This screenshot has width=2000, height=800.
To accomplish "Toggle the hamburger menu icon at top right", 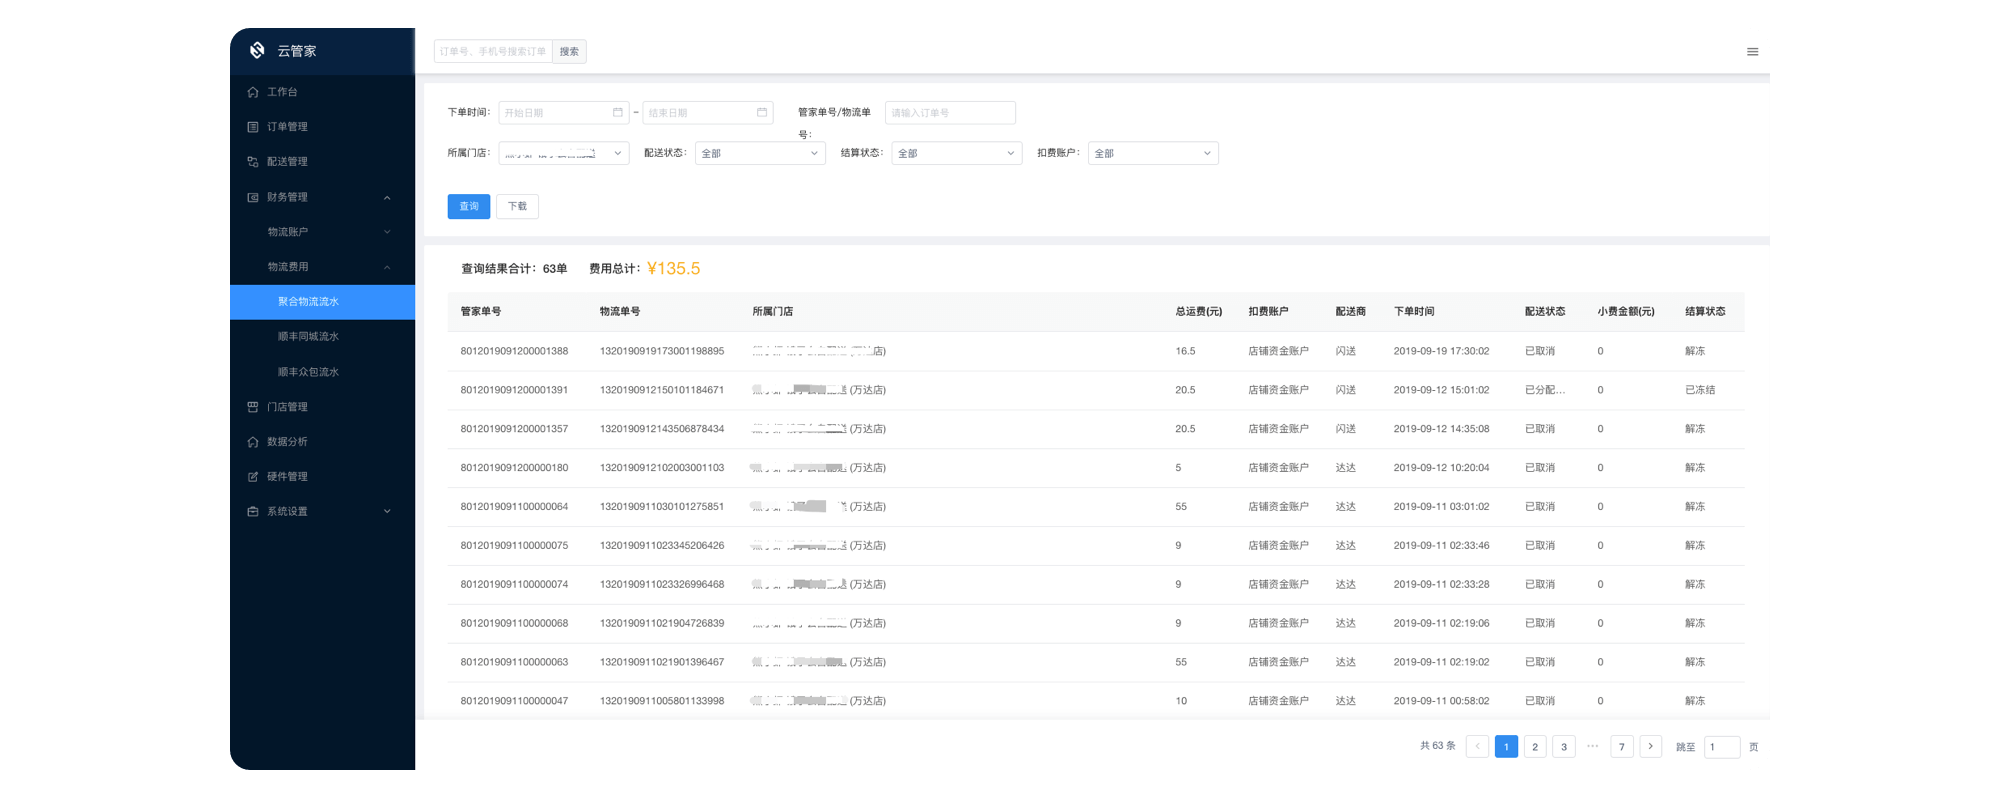I will (1752, 52).
